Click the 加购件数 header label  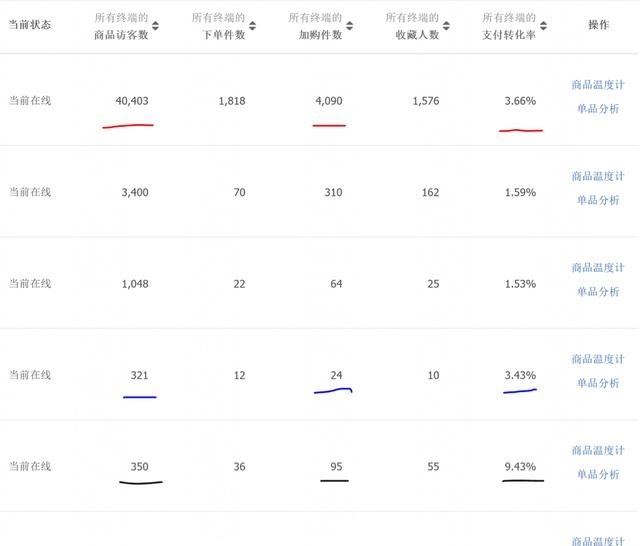[320, 35]
